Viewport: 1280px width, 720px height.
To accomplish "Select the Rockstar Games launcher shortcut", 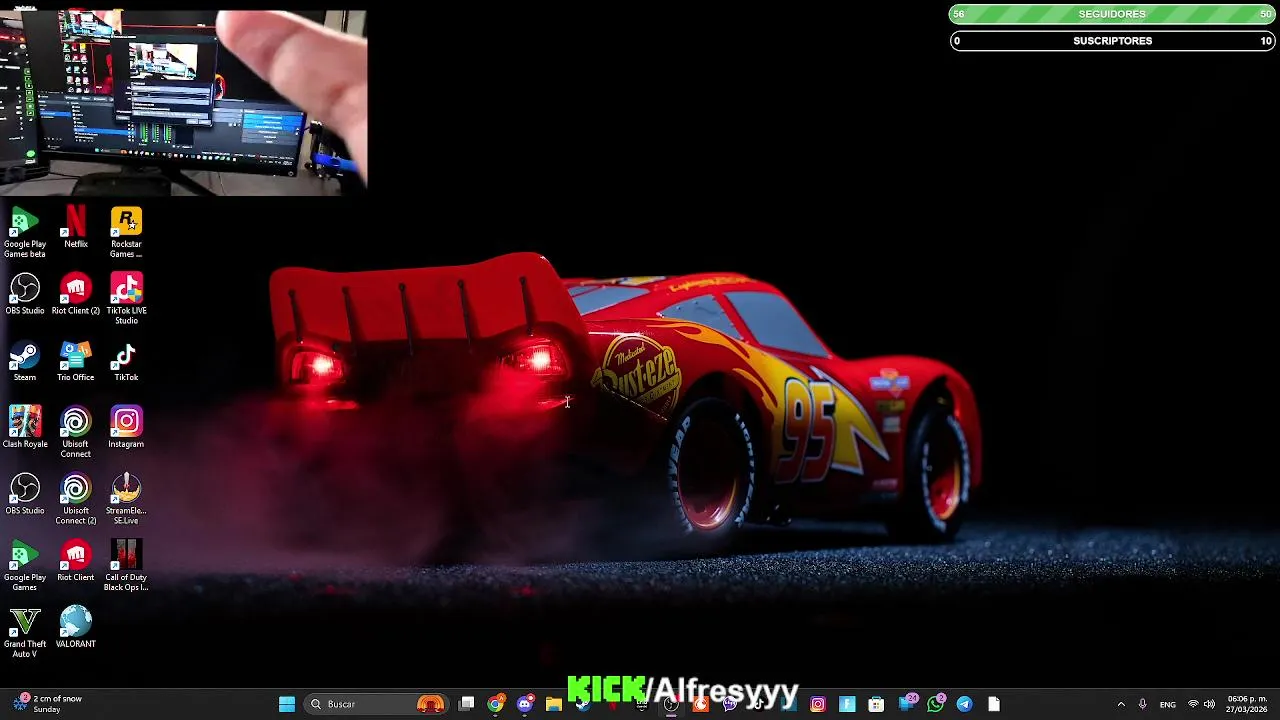I will click(126, 232).
